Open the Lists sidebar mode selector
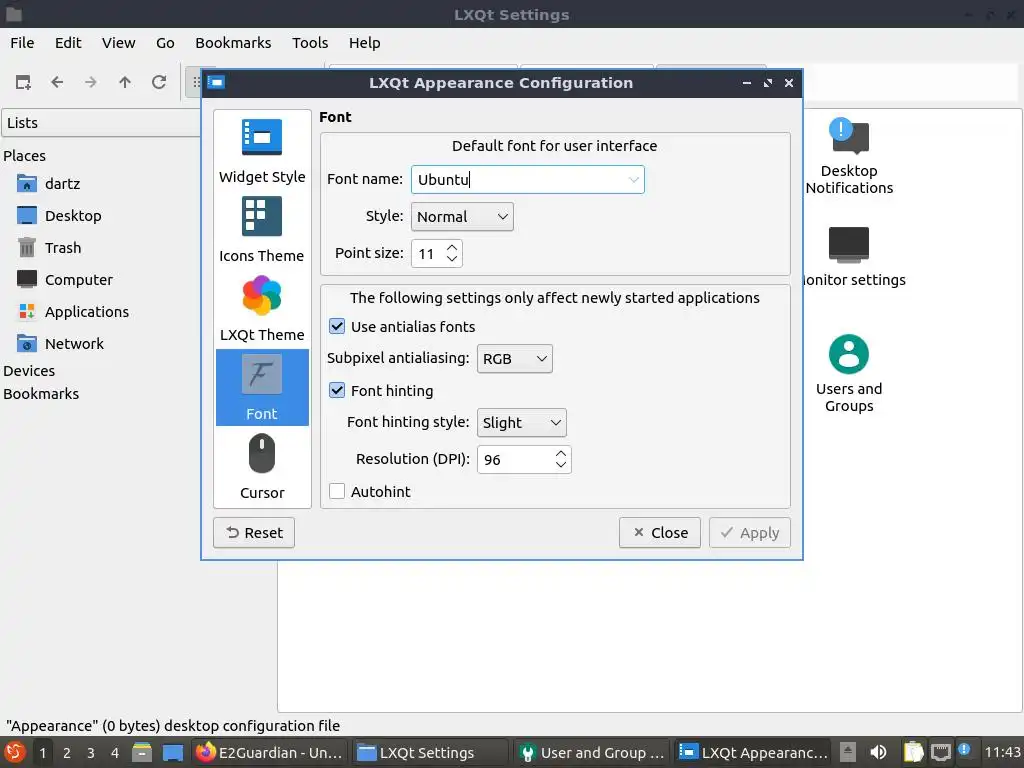Viewport: 1024px width, 768px height. pyautogui.click(x=101, y=123)
